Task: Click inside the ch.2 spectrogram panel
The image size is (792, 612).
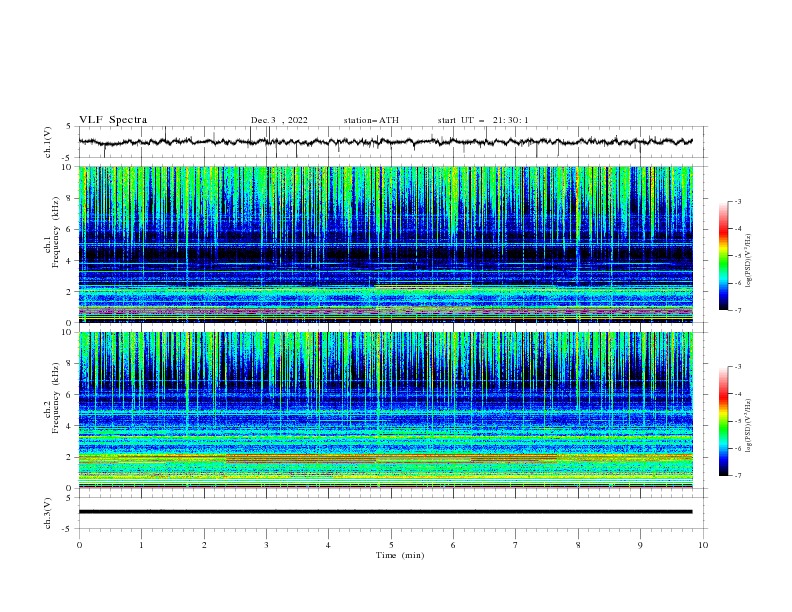Action: [385, 410]
